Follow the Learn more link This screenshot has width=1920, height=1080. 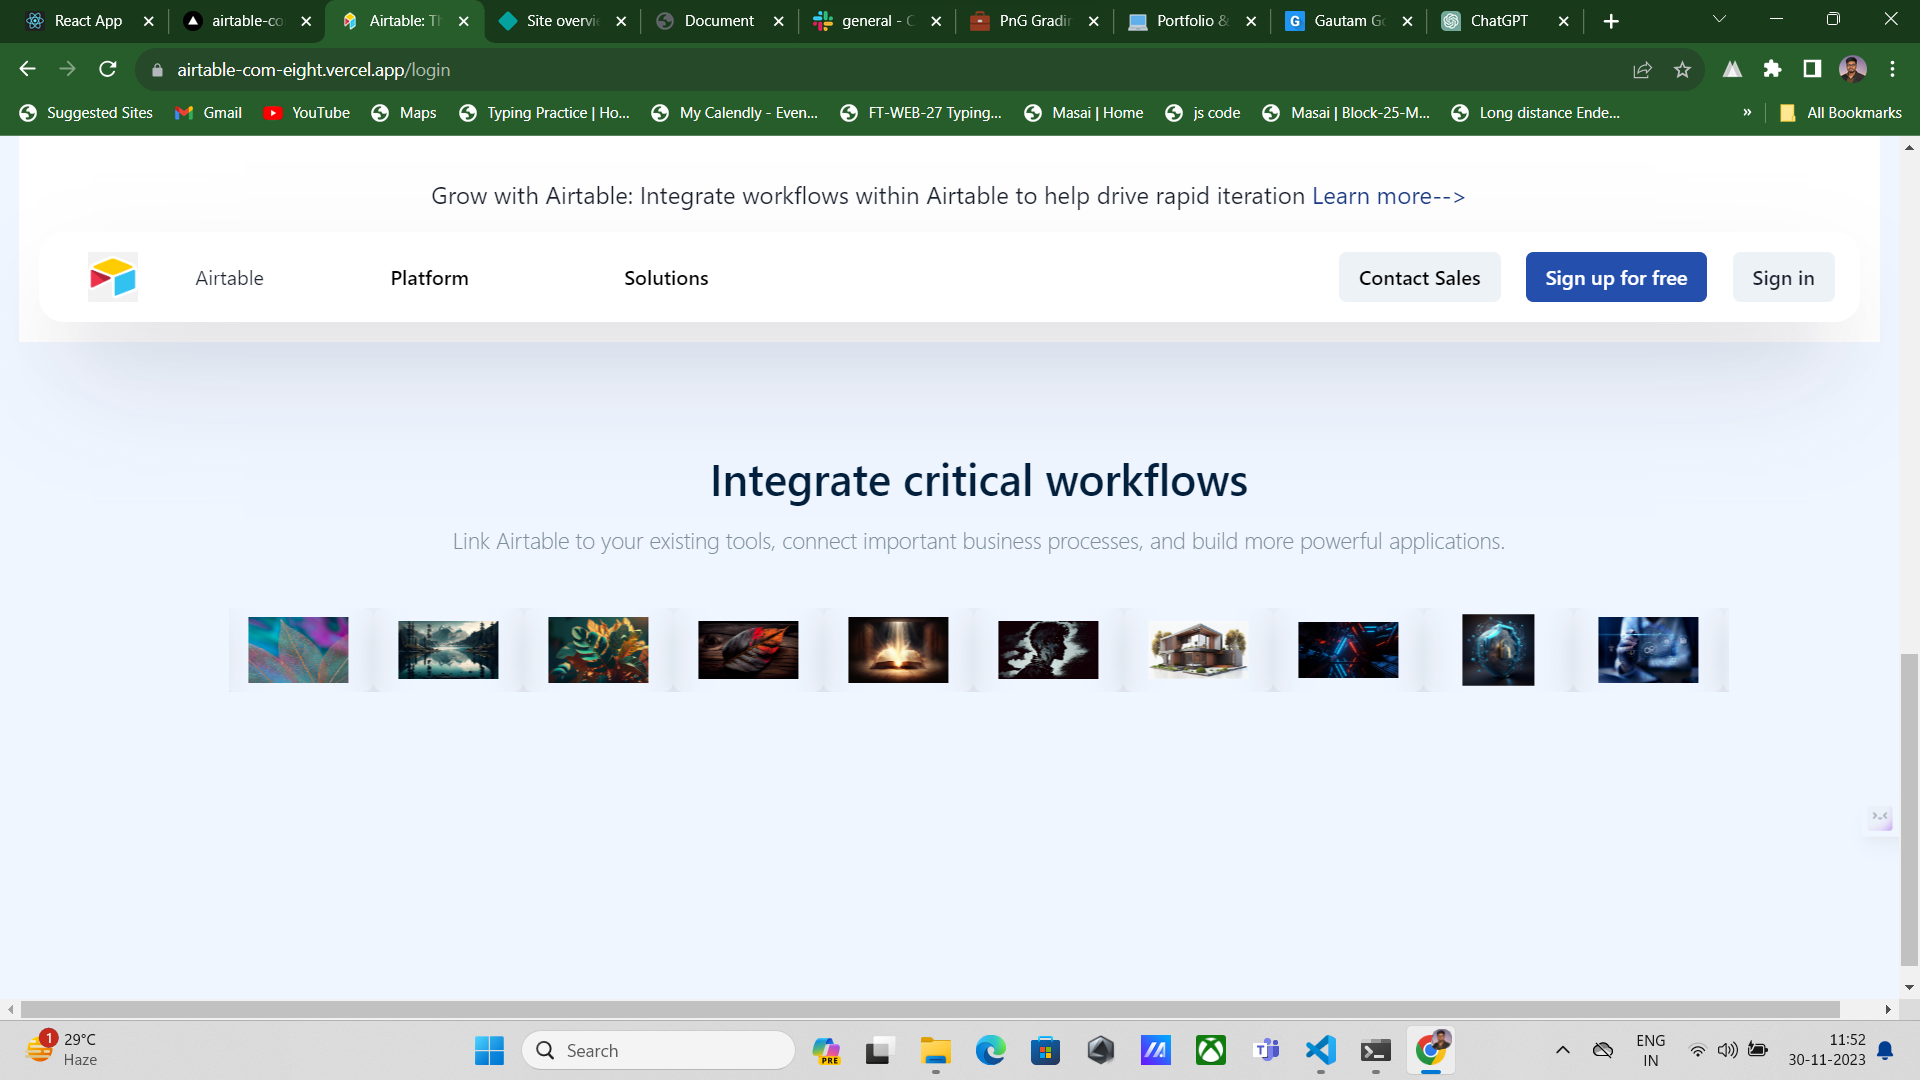pos(1388,196)
